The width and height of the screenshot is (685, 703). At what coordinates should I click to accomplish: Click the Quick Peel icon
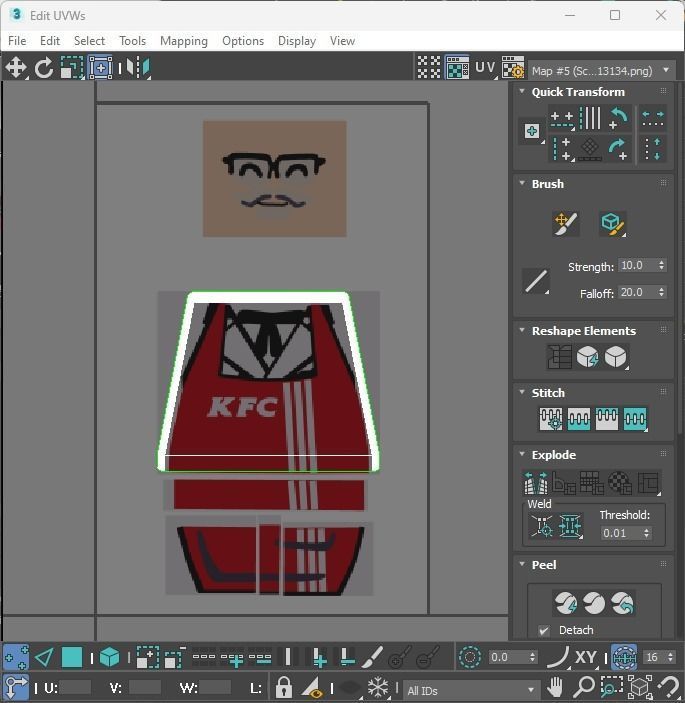565,603
